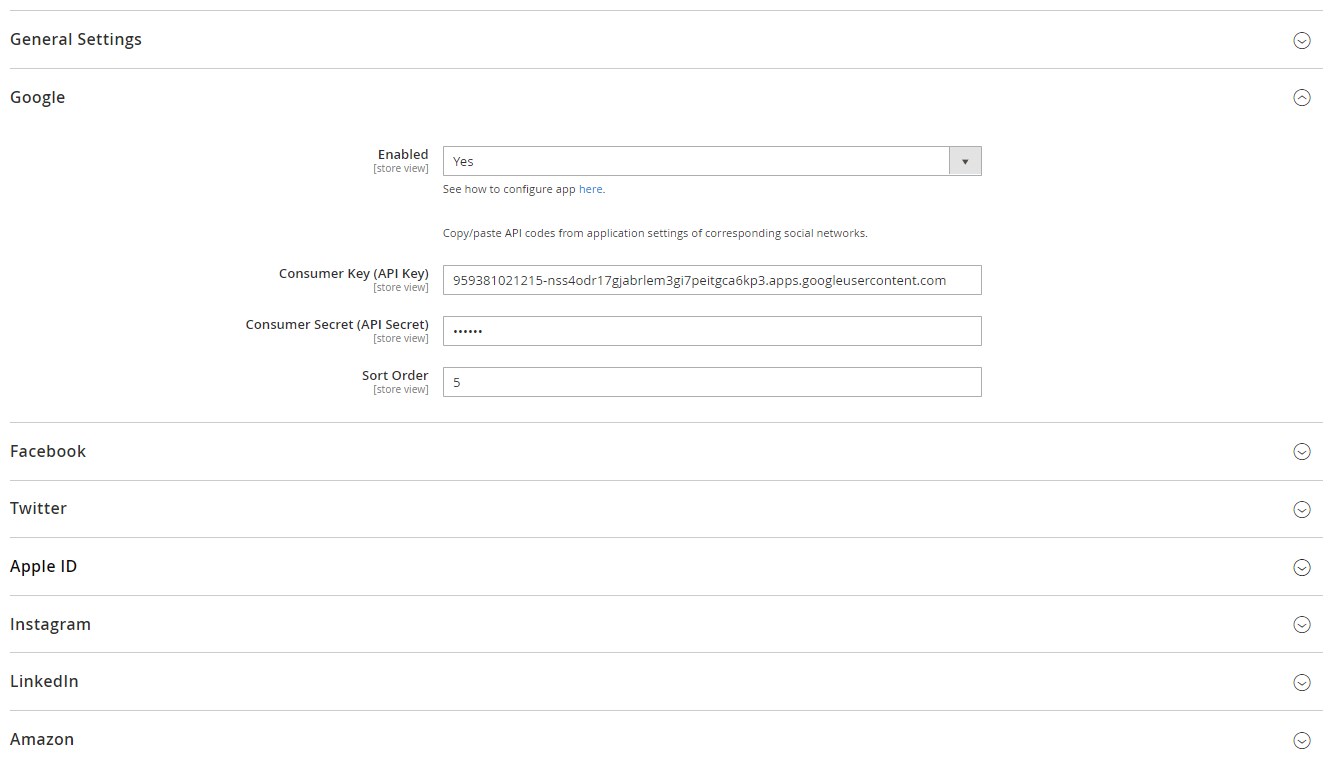The image size is (1331, 765).
Task: Expand the General Settings section chevron
Action: (x=1301, y=40)
